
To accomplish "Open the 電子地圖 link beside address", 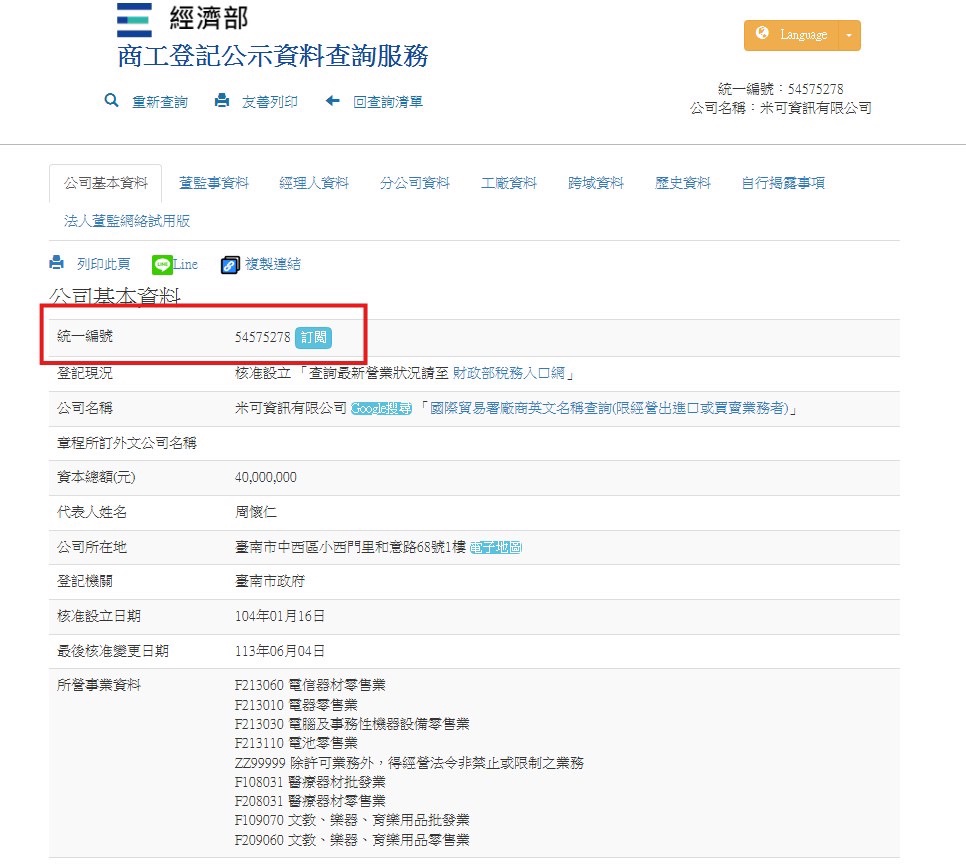I will 496,547.
